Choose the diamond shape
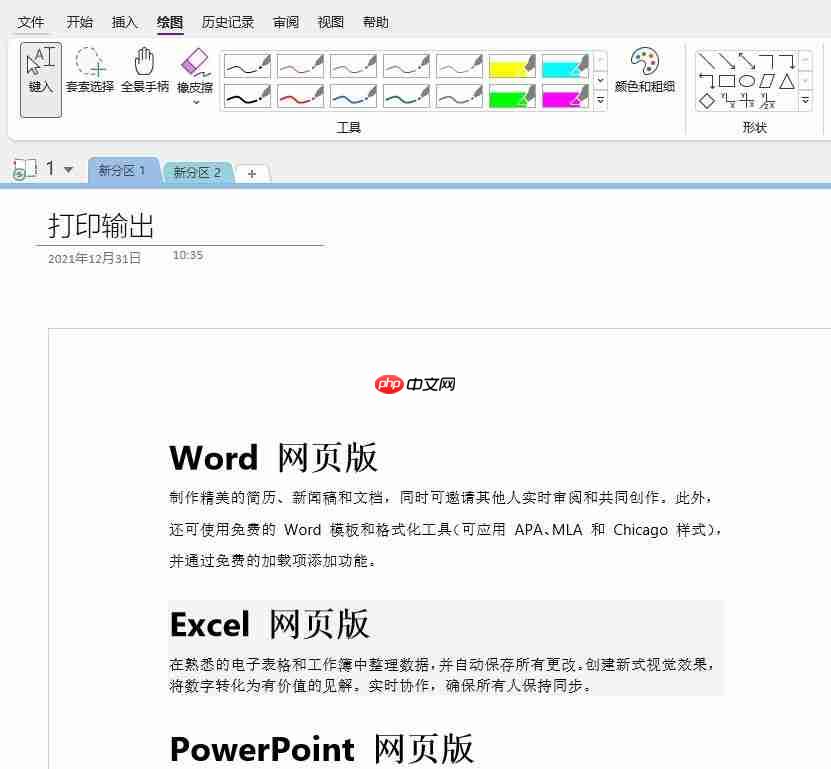Viewport: 831px width, 769px height. (705, 101)
